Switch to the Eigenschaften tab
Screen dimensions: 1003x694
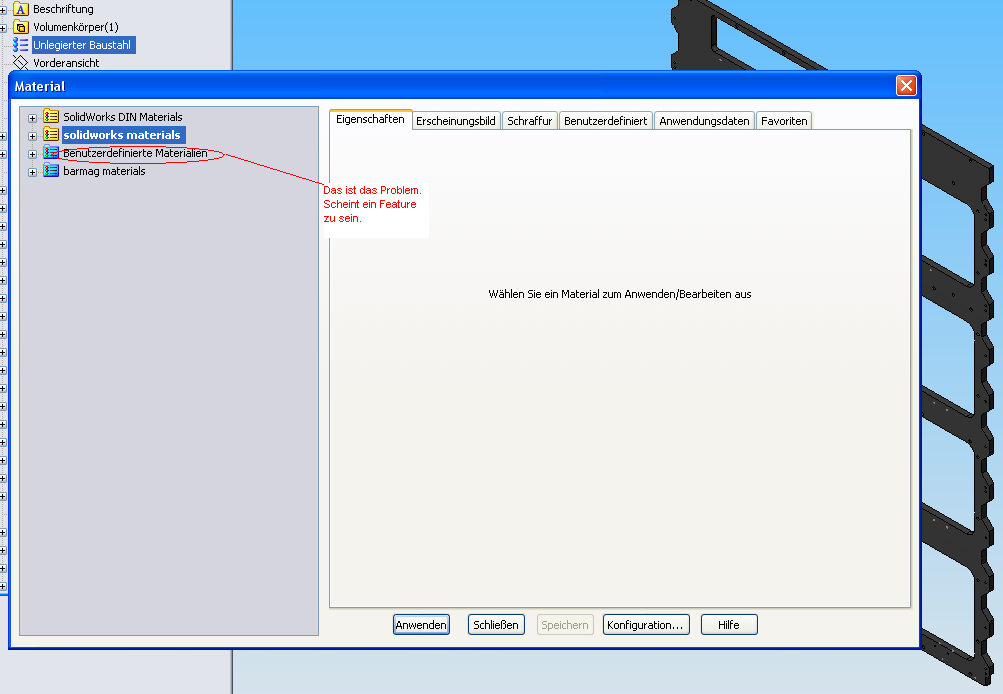pyautogui.click(x=370, y=120)
